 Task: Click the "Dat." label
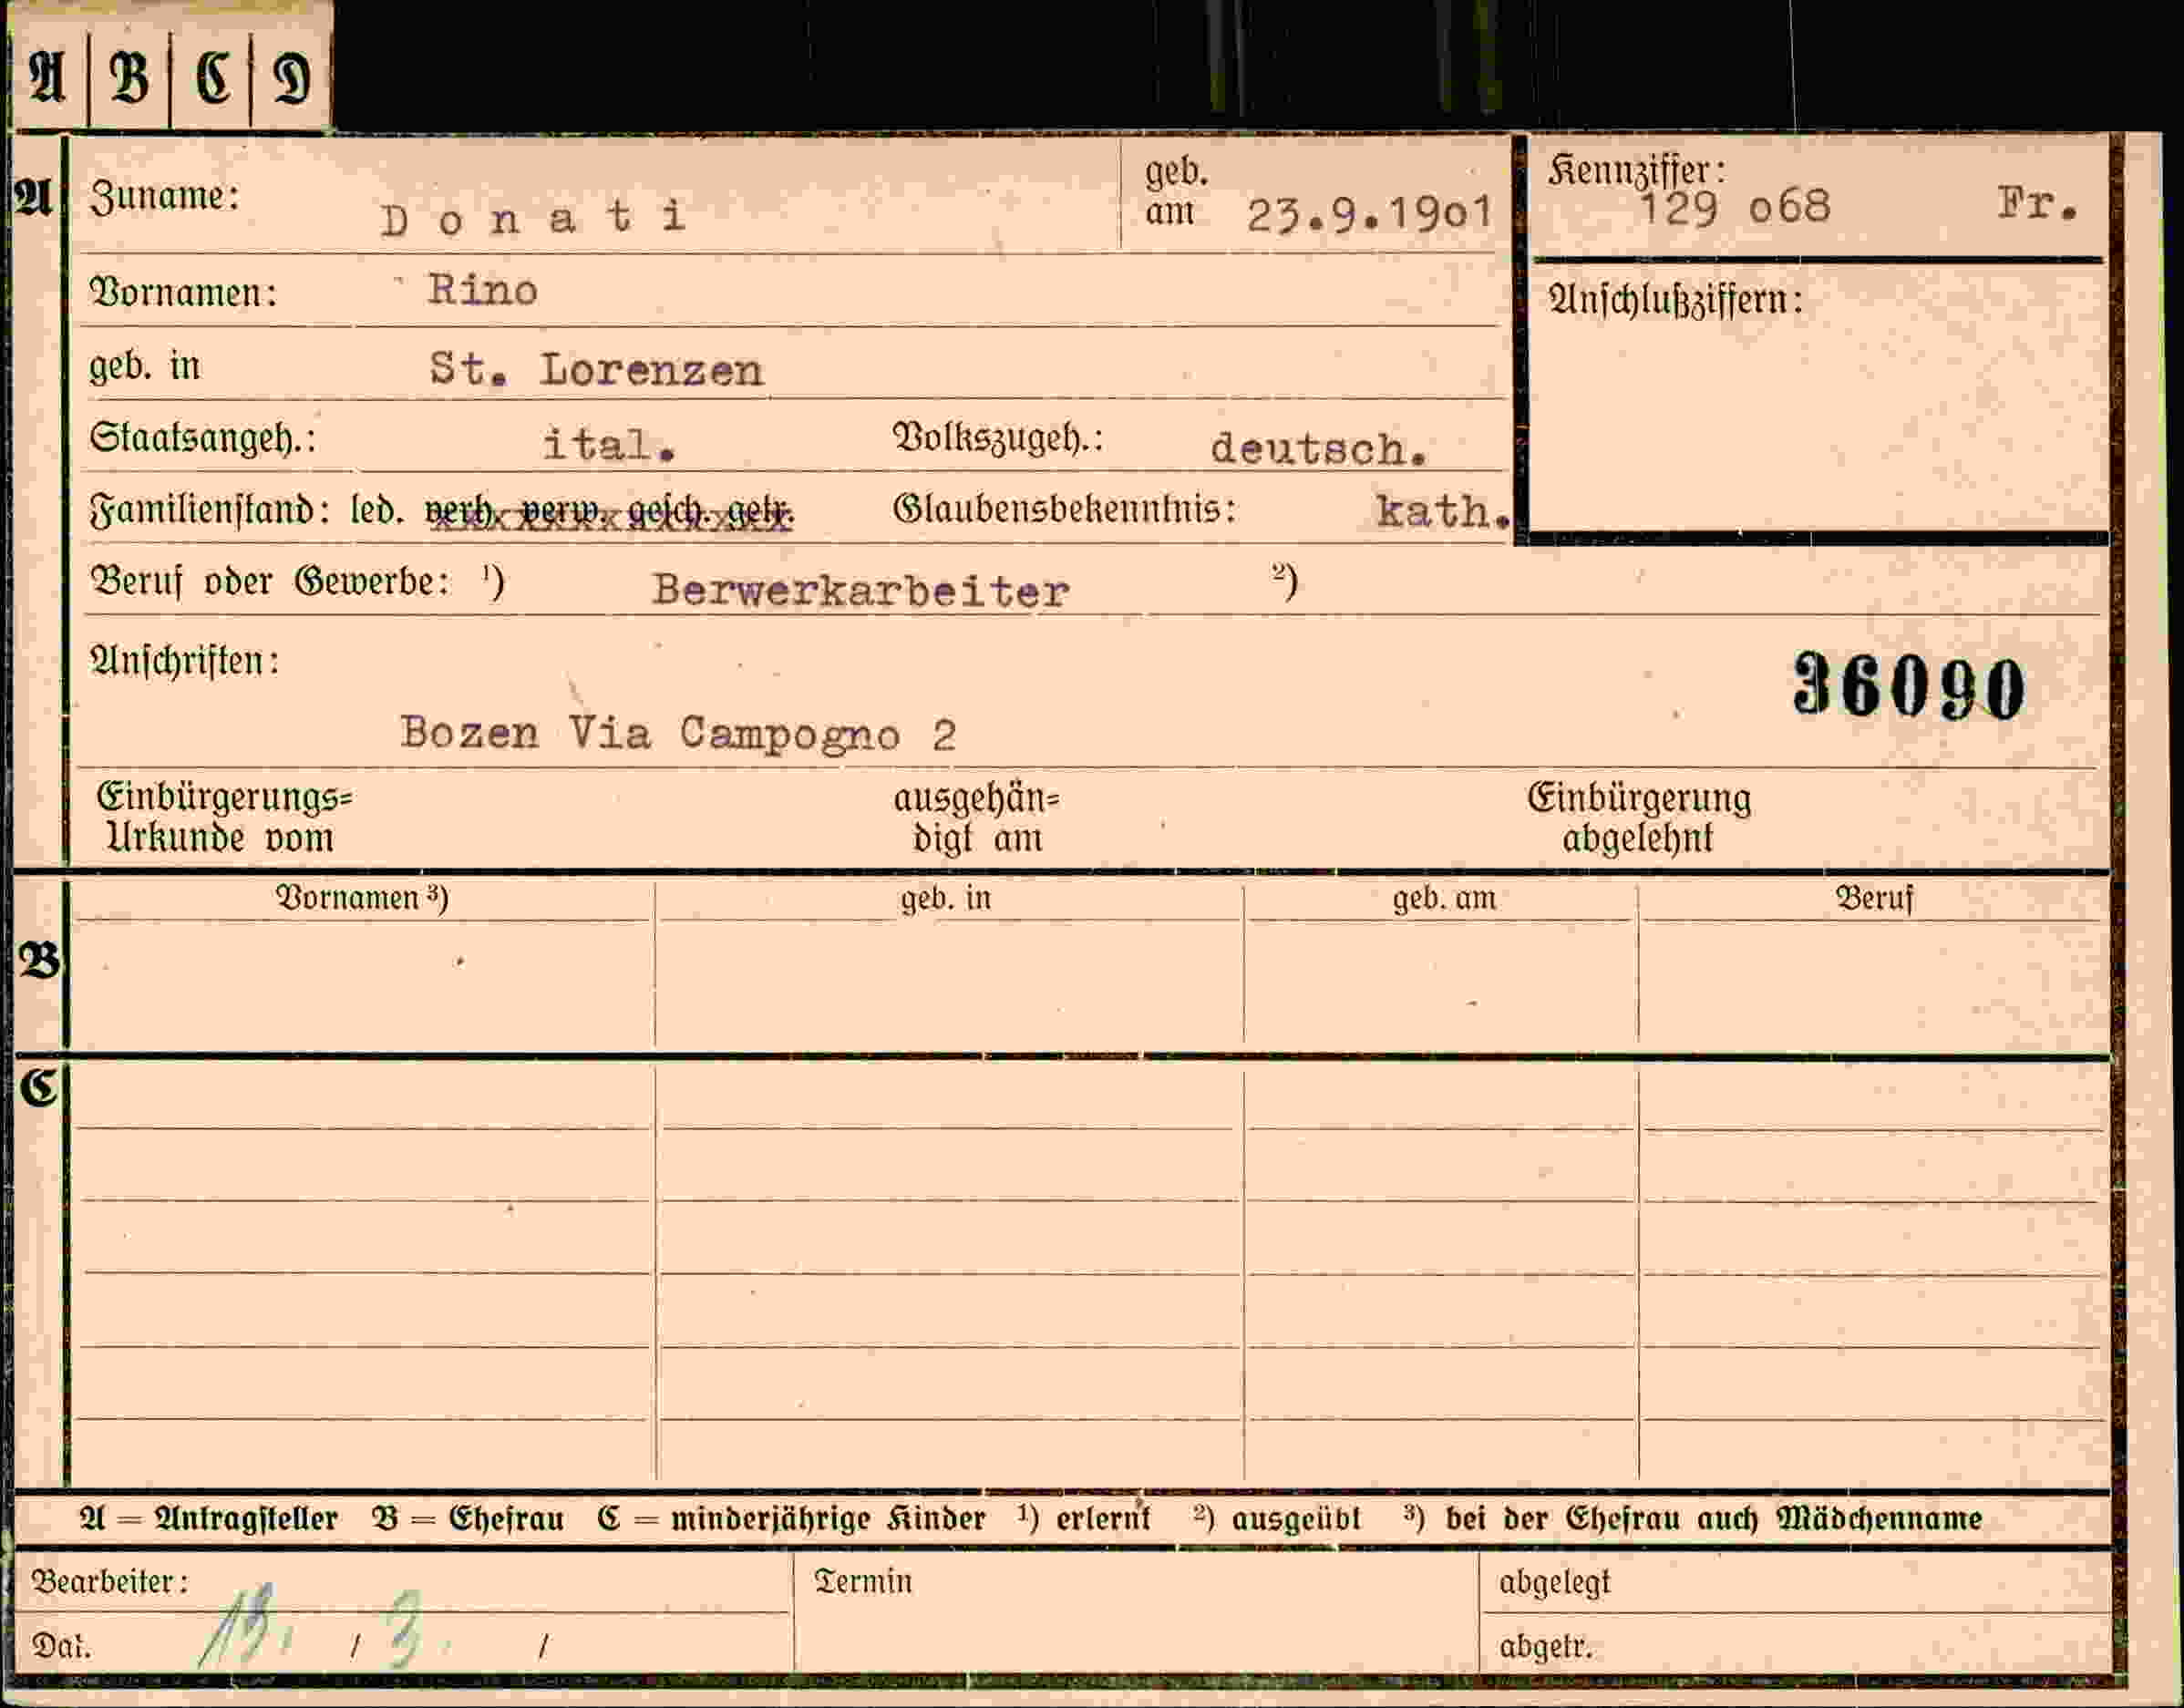click(61, 1645)
